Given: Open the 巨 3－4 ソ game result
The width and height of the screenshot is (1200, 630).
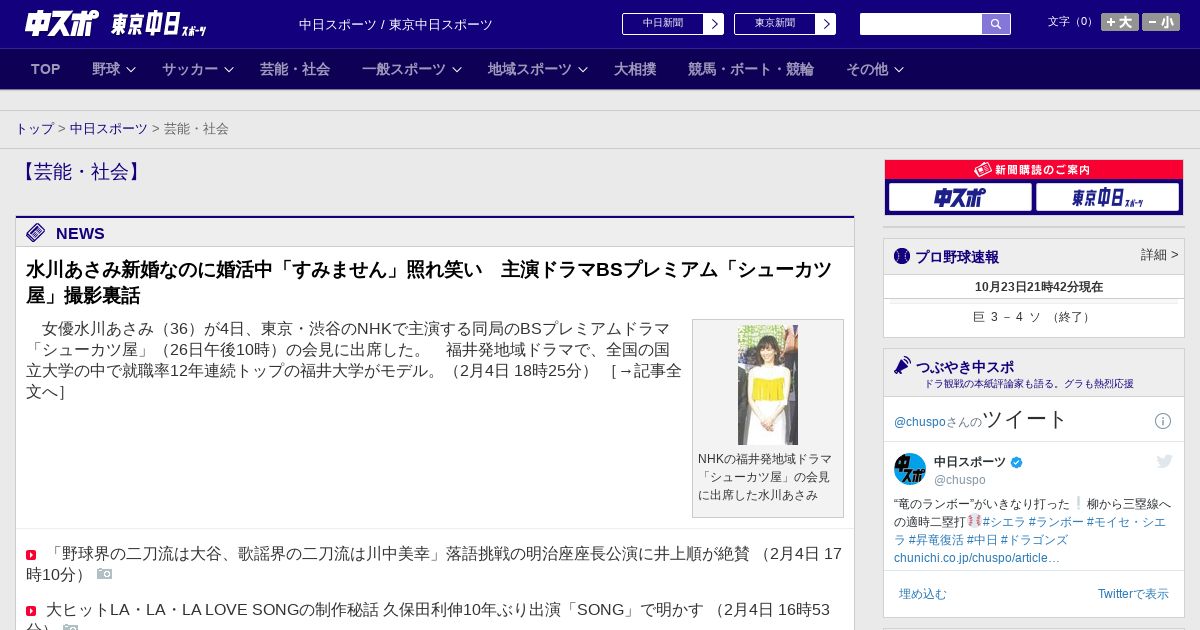Looking at the screenshot, I should [x=1034, y=317].
